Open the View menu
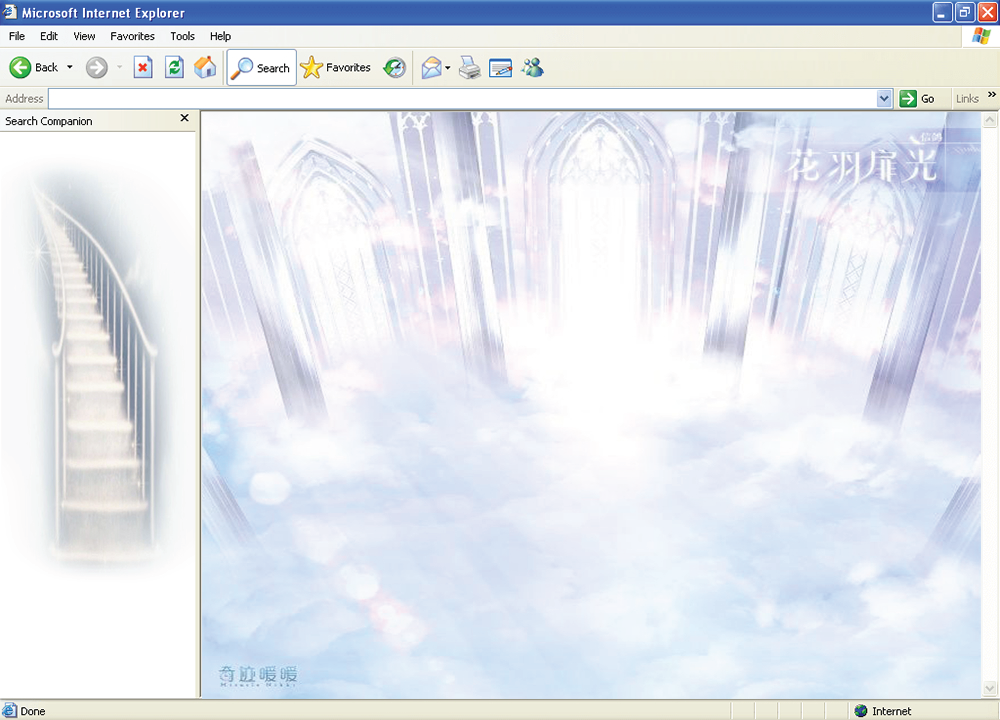 [x=84, y=36]
